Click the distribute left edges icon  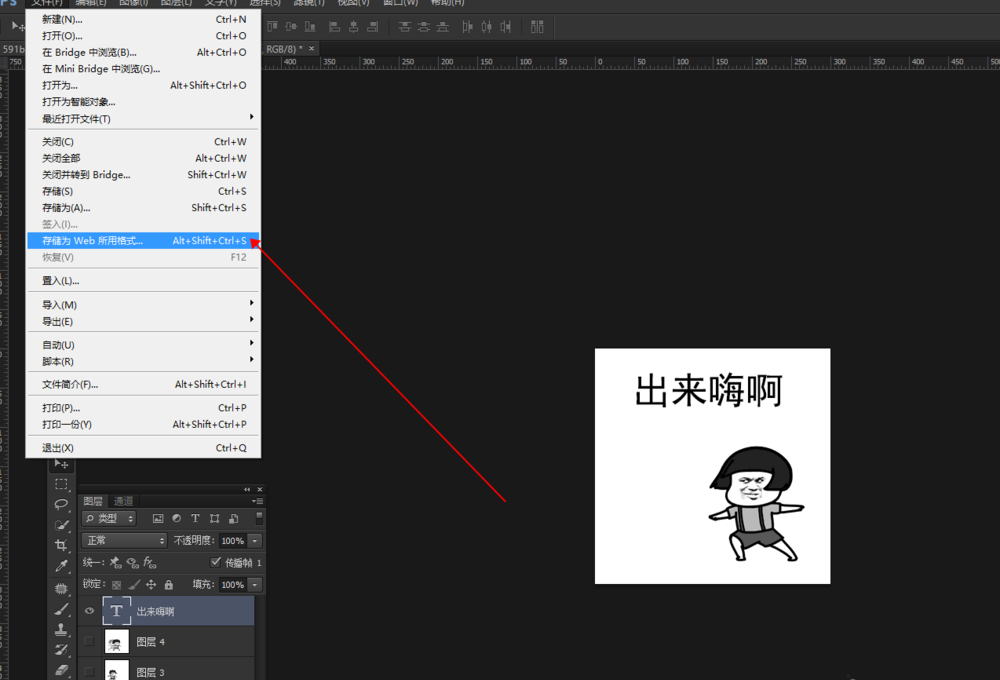(x=467, y=27)
